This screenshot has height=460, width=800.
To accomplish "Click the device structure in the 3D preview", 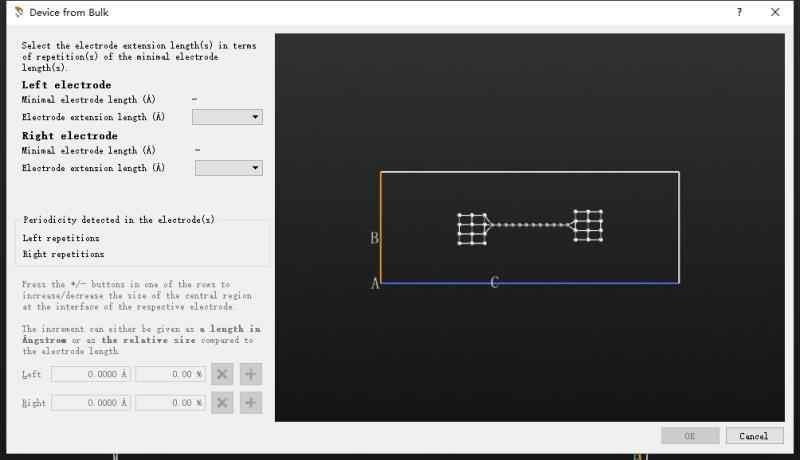I will tap(530, 226).
